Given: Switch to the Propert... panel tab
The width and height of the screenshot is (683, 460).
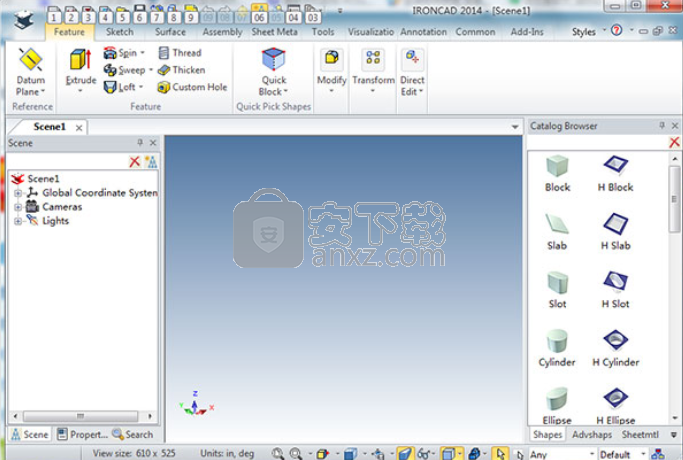Looking at the screenshot, I should point(82,434).
